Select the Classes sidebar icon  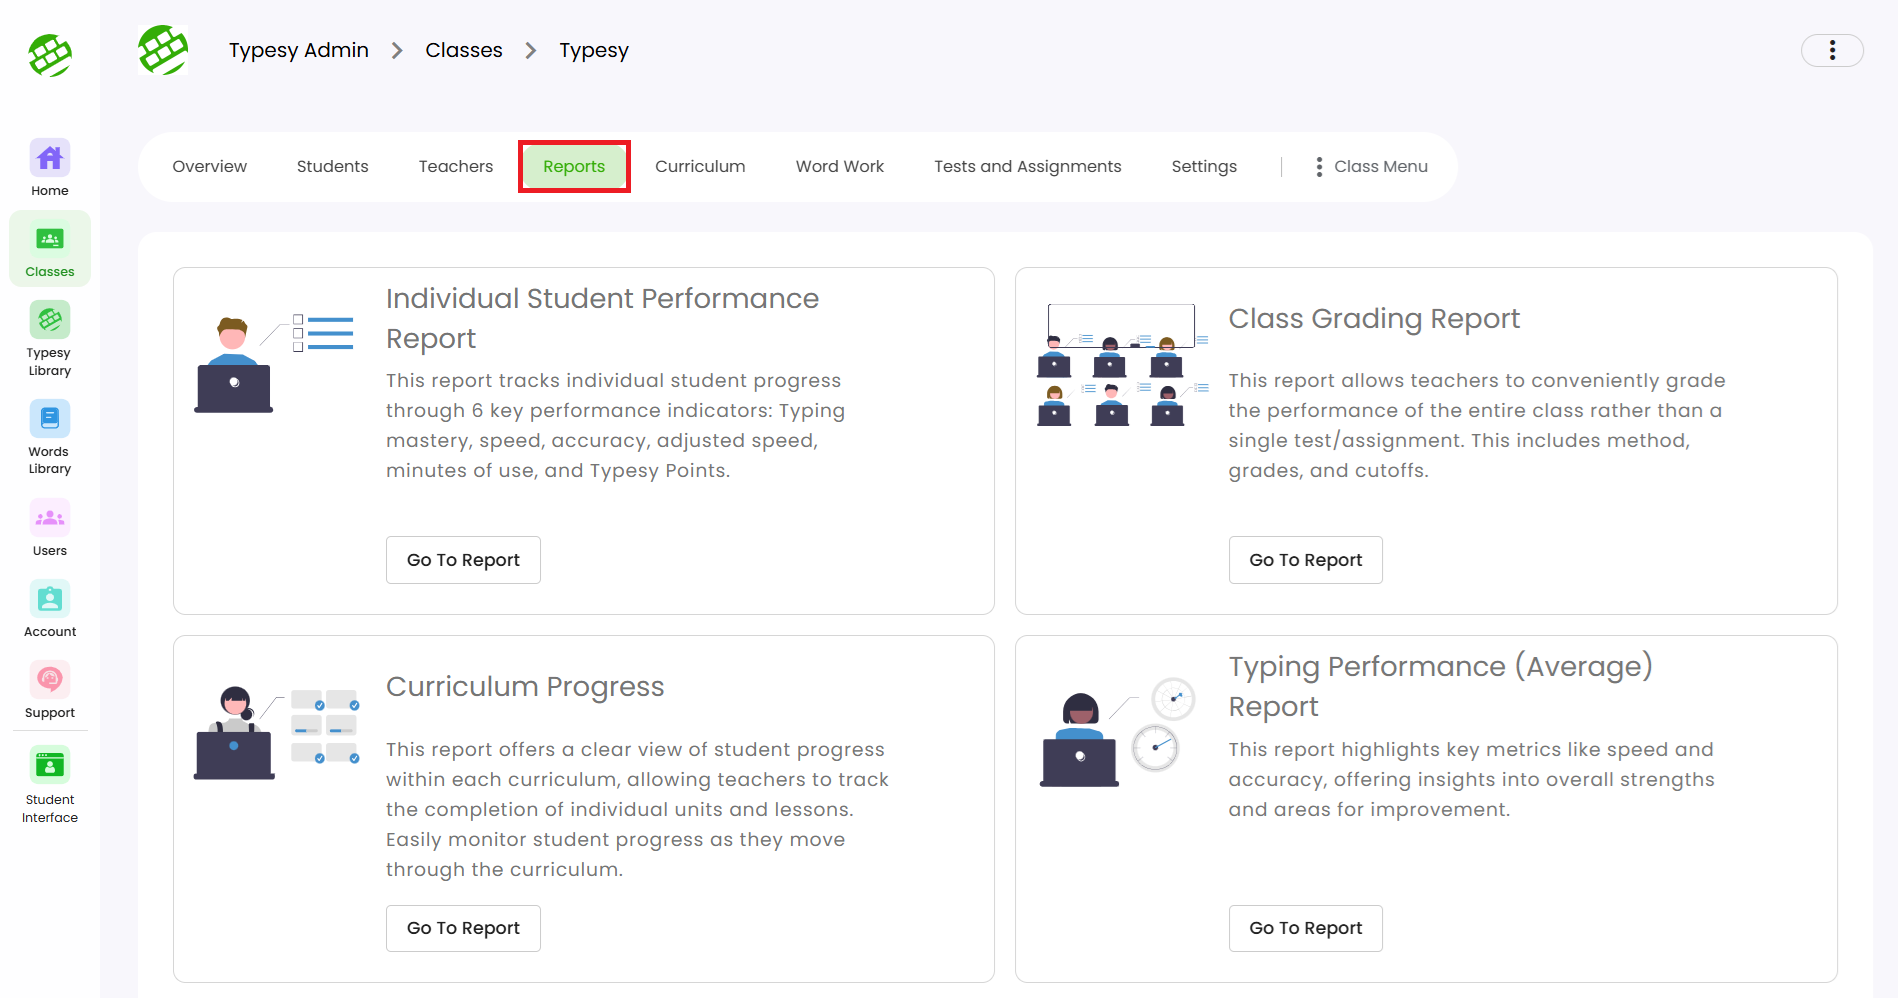pyautogui.click(x=50, y=240)
